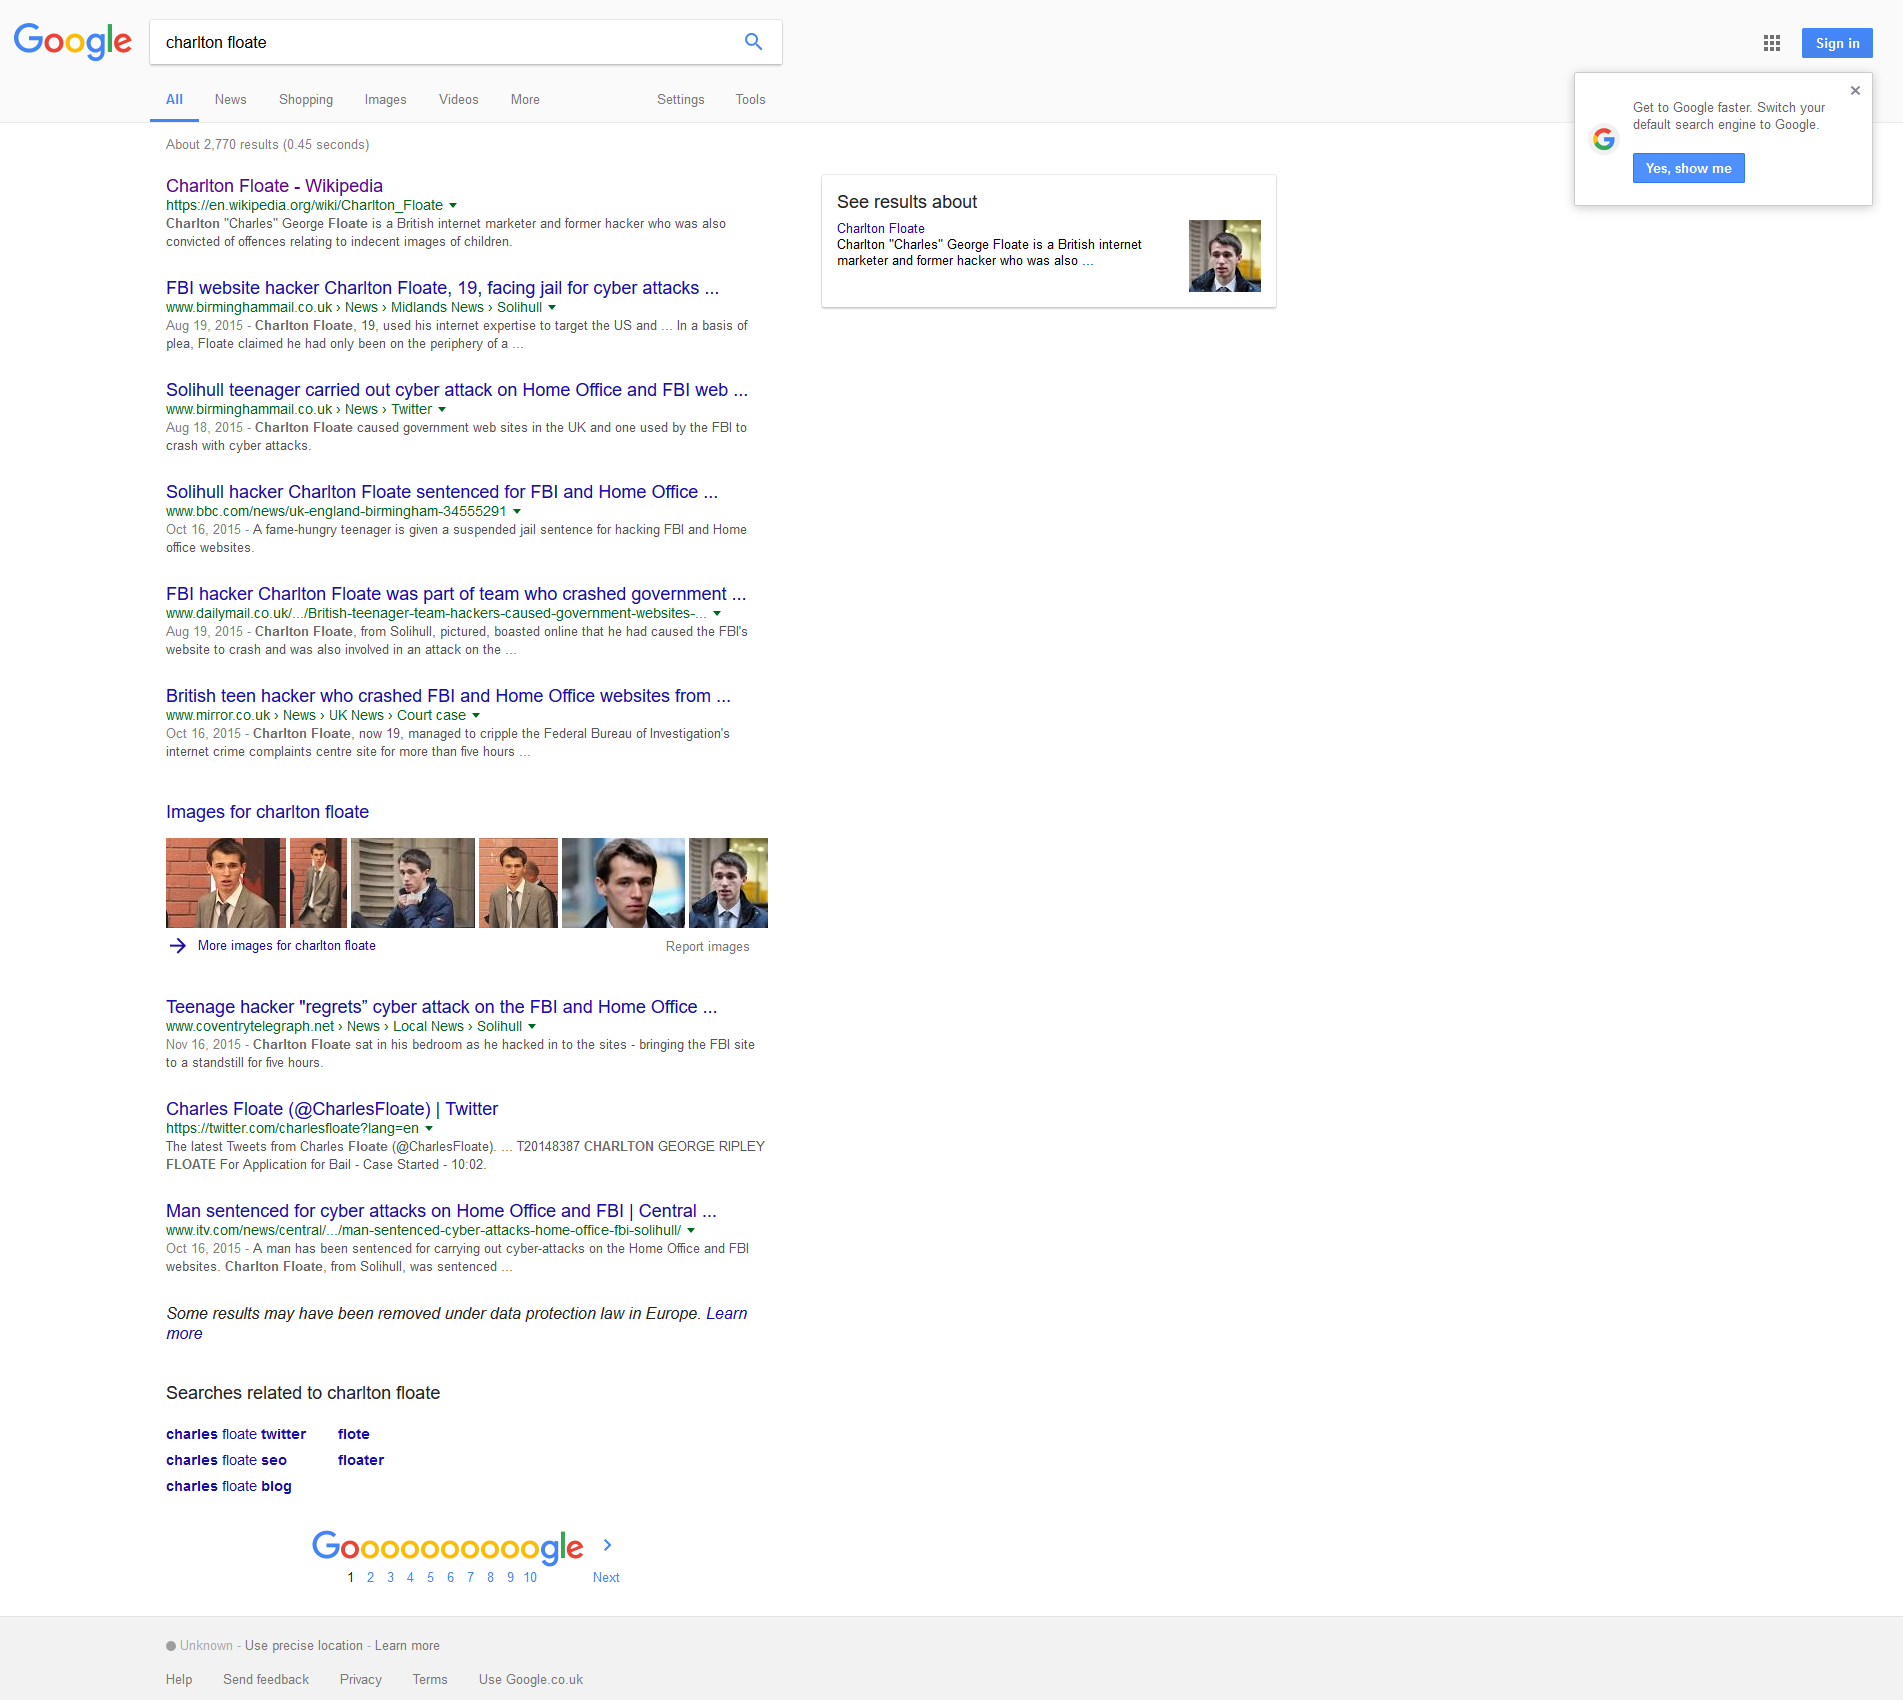1903x1700 pixels.
Task: Go to results page 2
Action: pos(370,1577)
